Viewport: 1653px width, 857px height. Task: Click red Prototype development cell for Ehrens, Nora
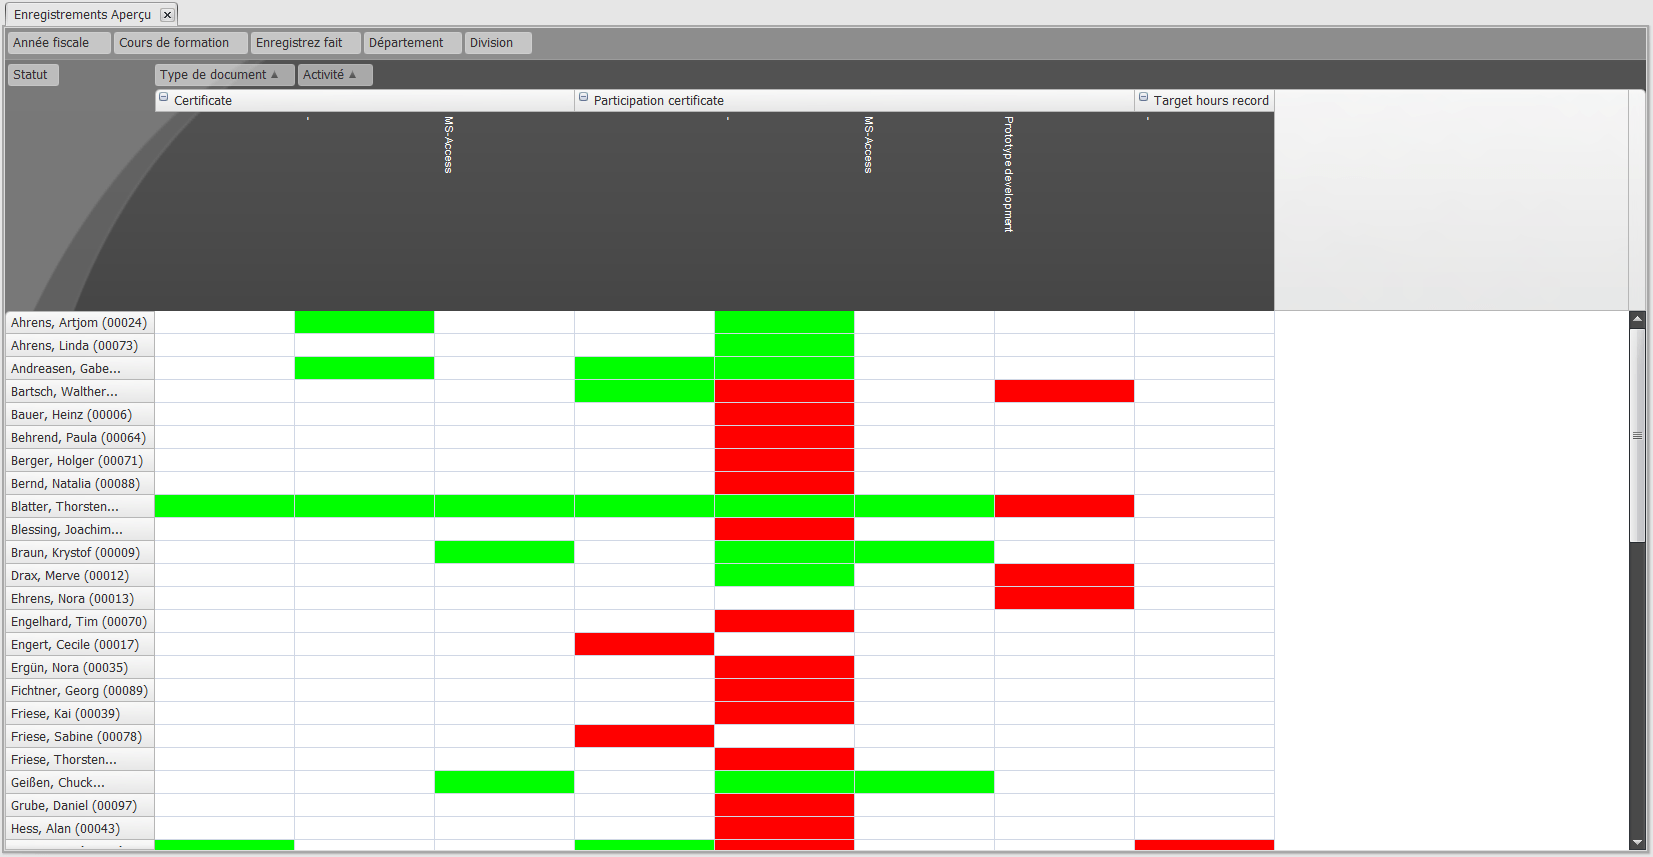pos(1064,599)
